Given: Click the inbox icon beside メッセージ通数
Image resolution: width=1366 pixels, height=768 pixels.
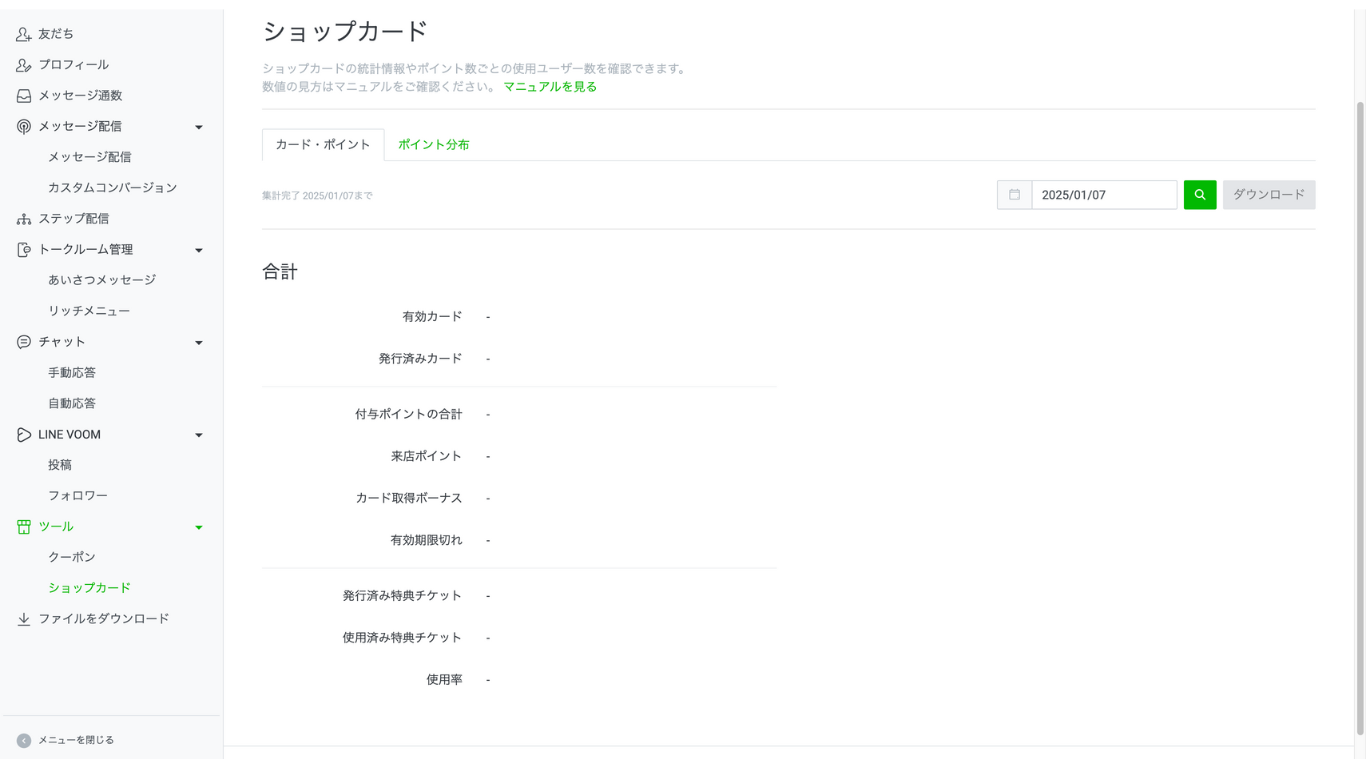Looking at the screenshot, I should tap(24, 96).
